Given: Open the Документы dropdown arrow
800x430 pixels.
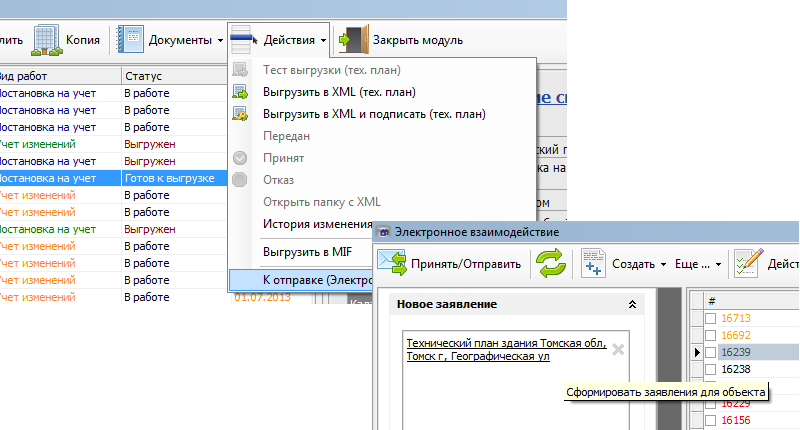Looking at the screenshot, I should click(219, 40).
